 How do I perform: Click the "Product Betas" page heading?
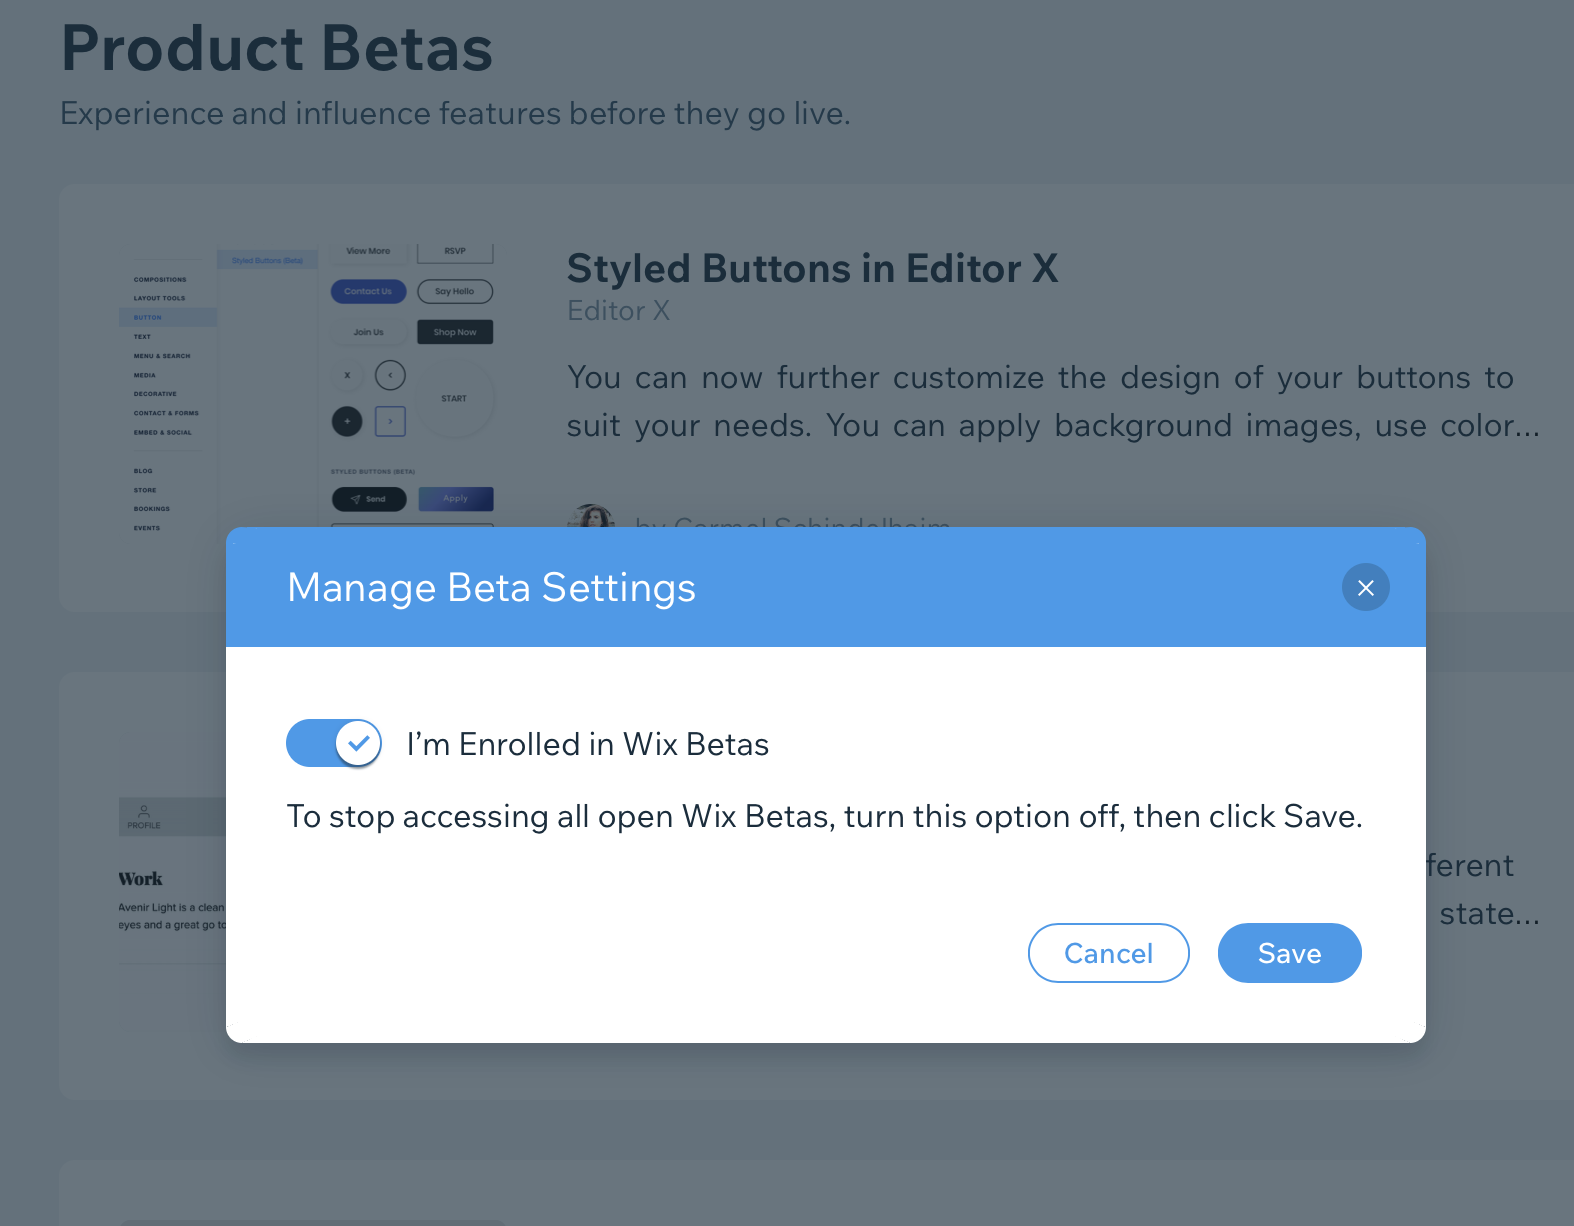coord(277,48)
